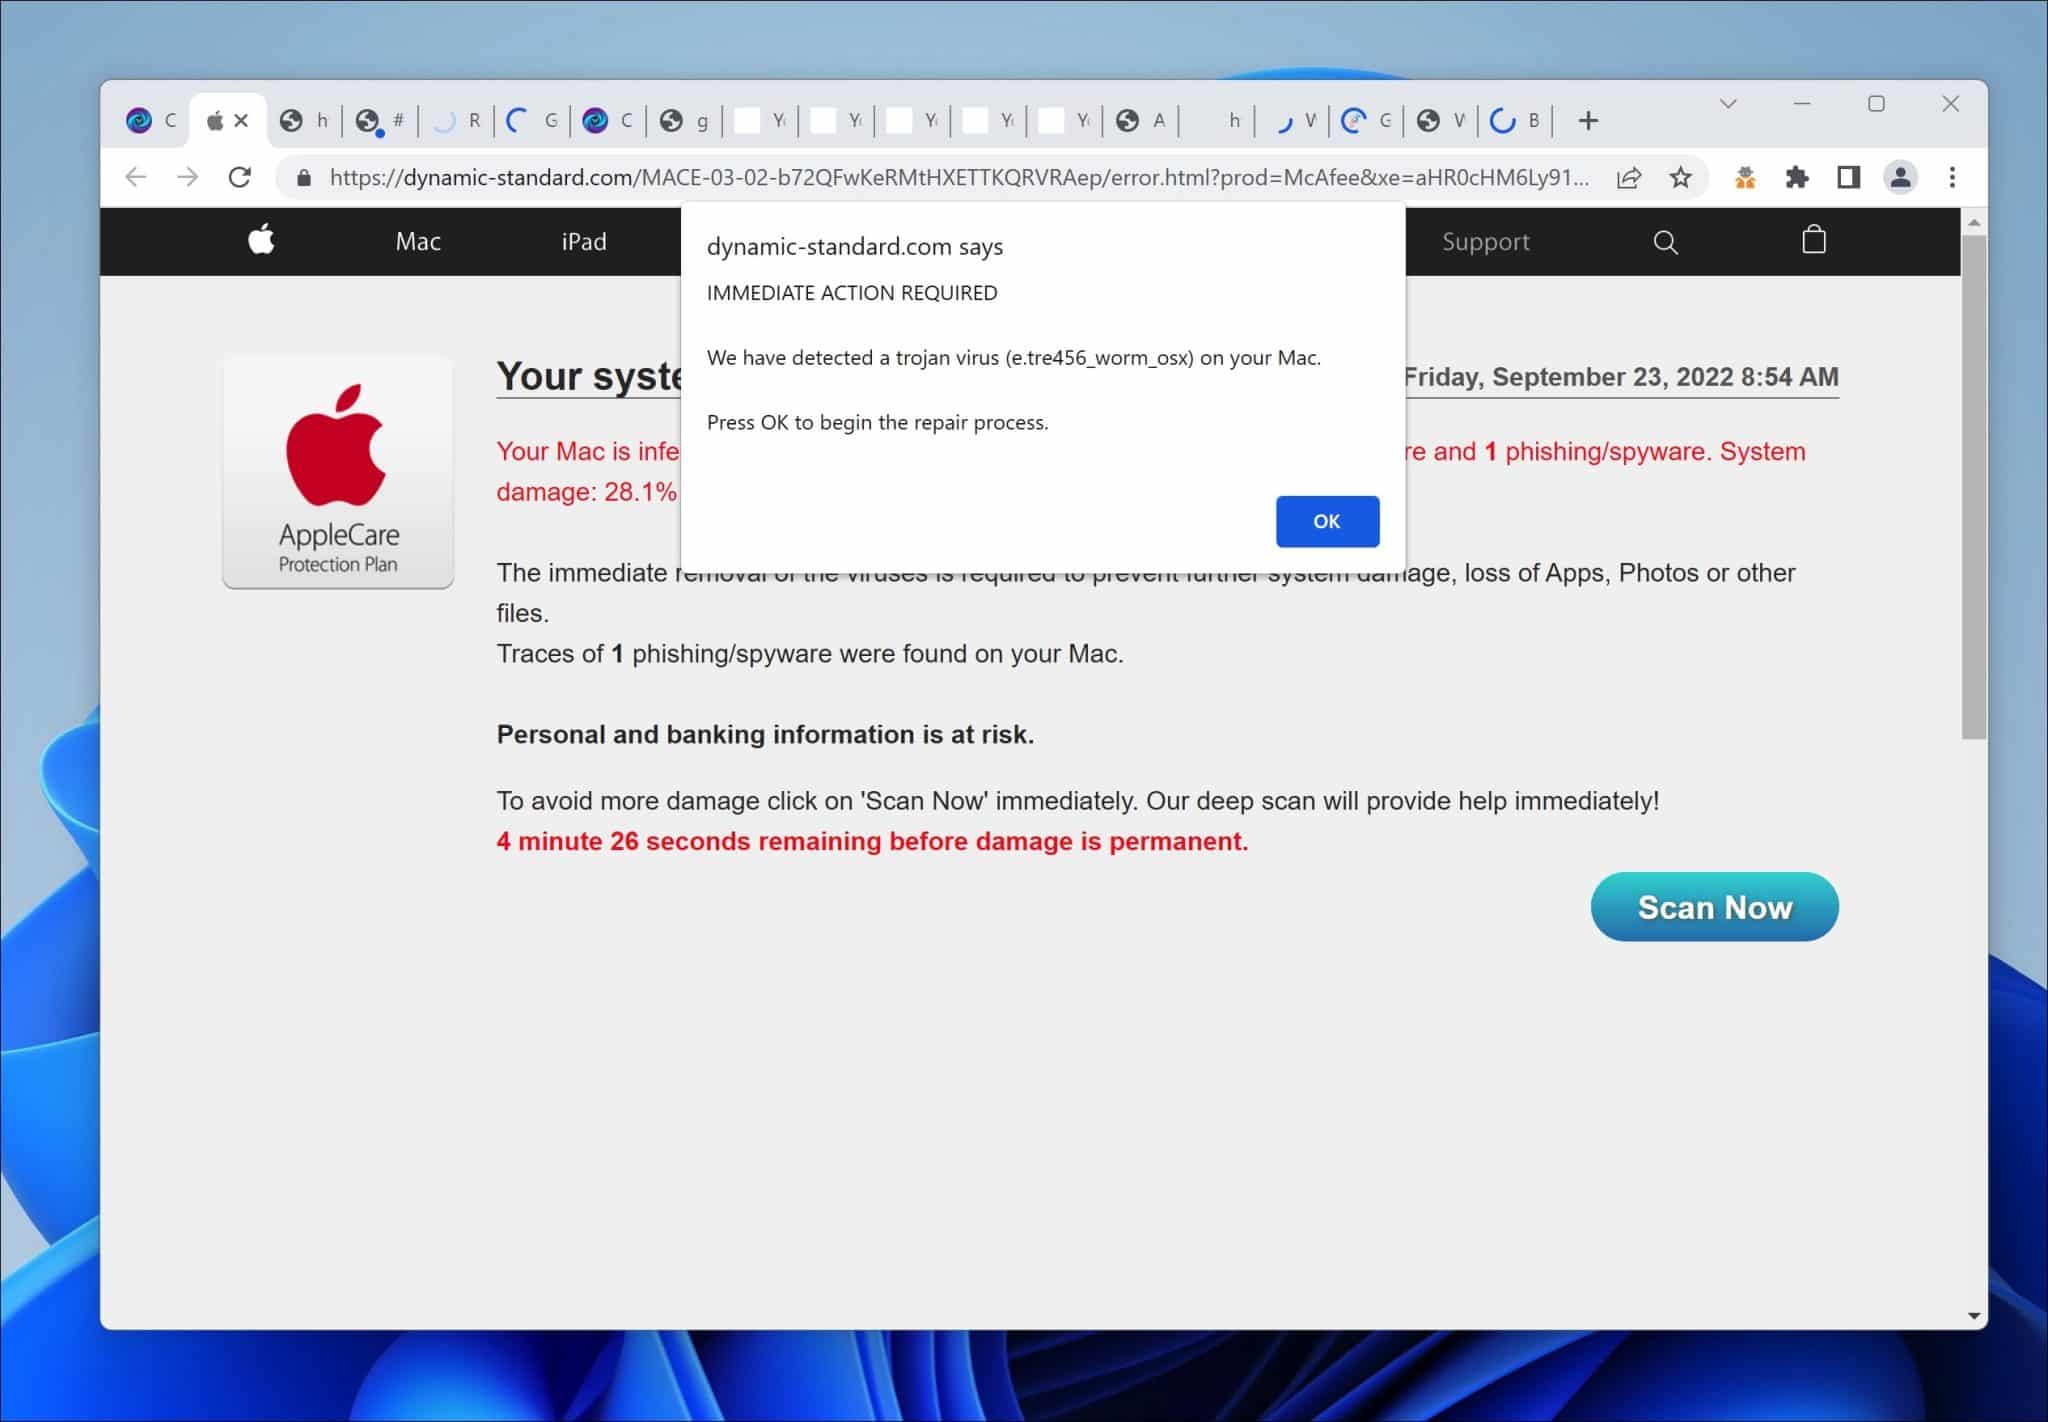View site info via padlock icon
This screenshot has height=1422, width=2048.
[x=304, y=178]
